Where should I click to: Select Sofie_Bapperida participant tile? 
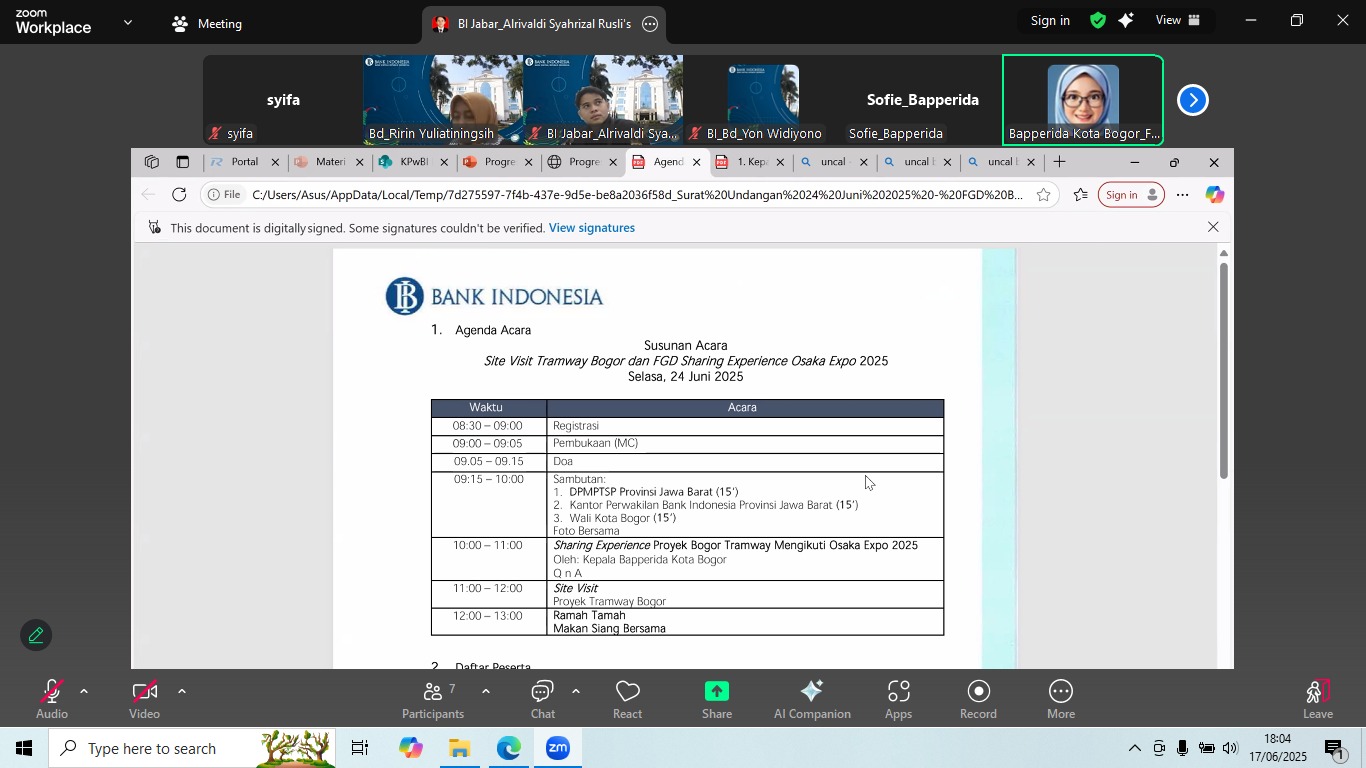coord(923,100)
